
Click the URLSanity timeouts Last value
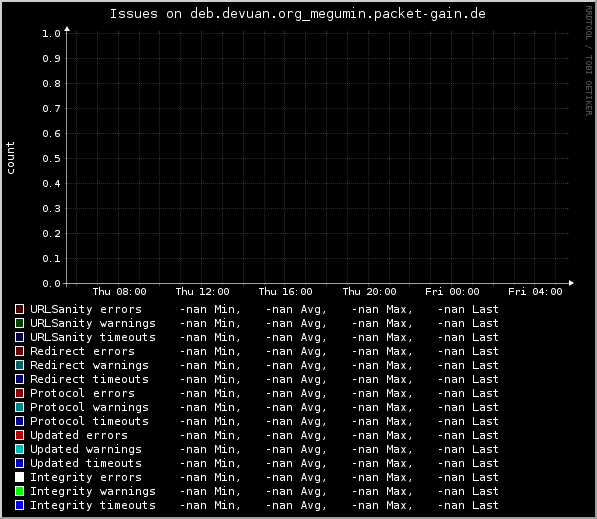coord(468,337)
